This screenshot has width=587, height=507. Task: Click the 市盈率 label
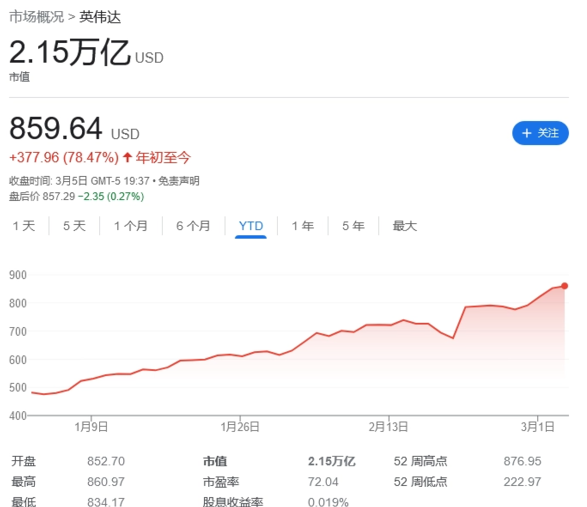(221, 482)
